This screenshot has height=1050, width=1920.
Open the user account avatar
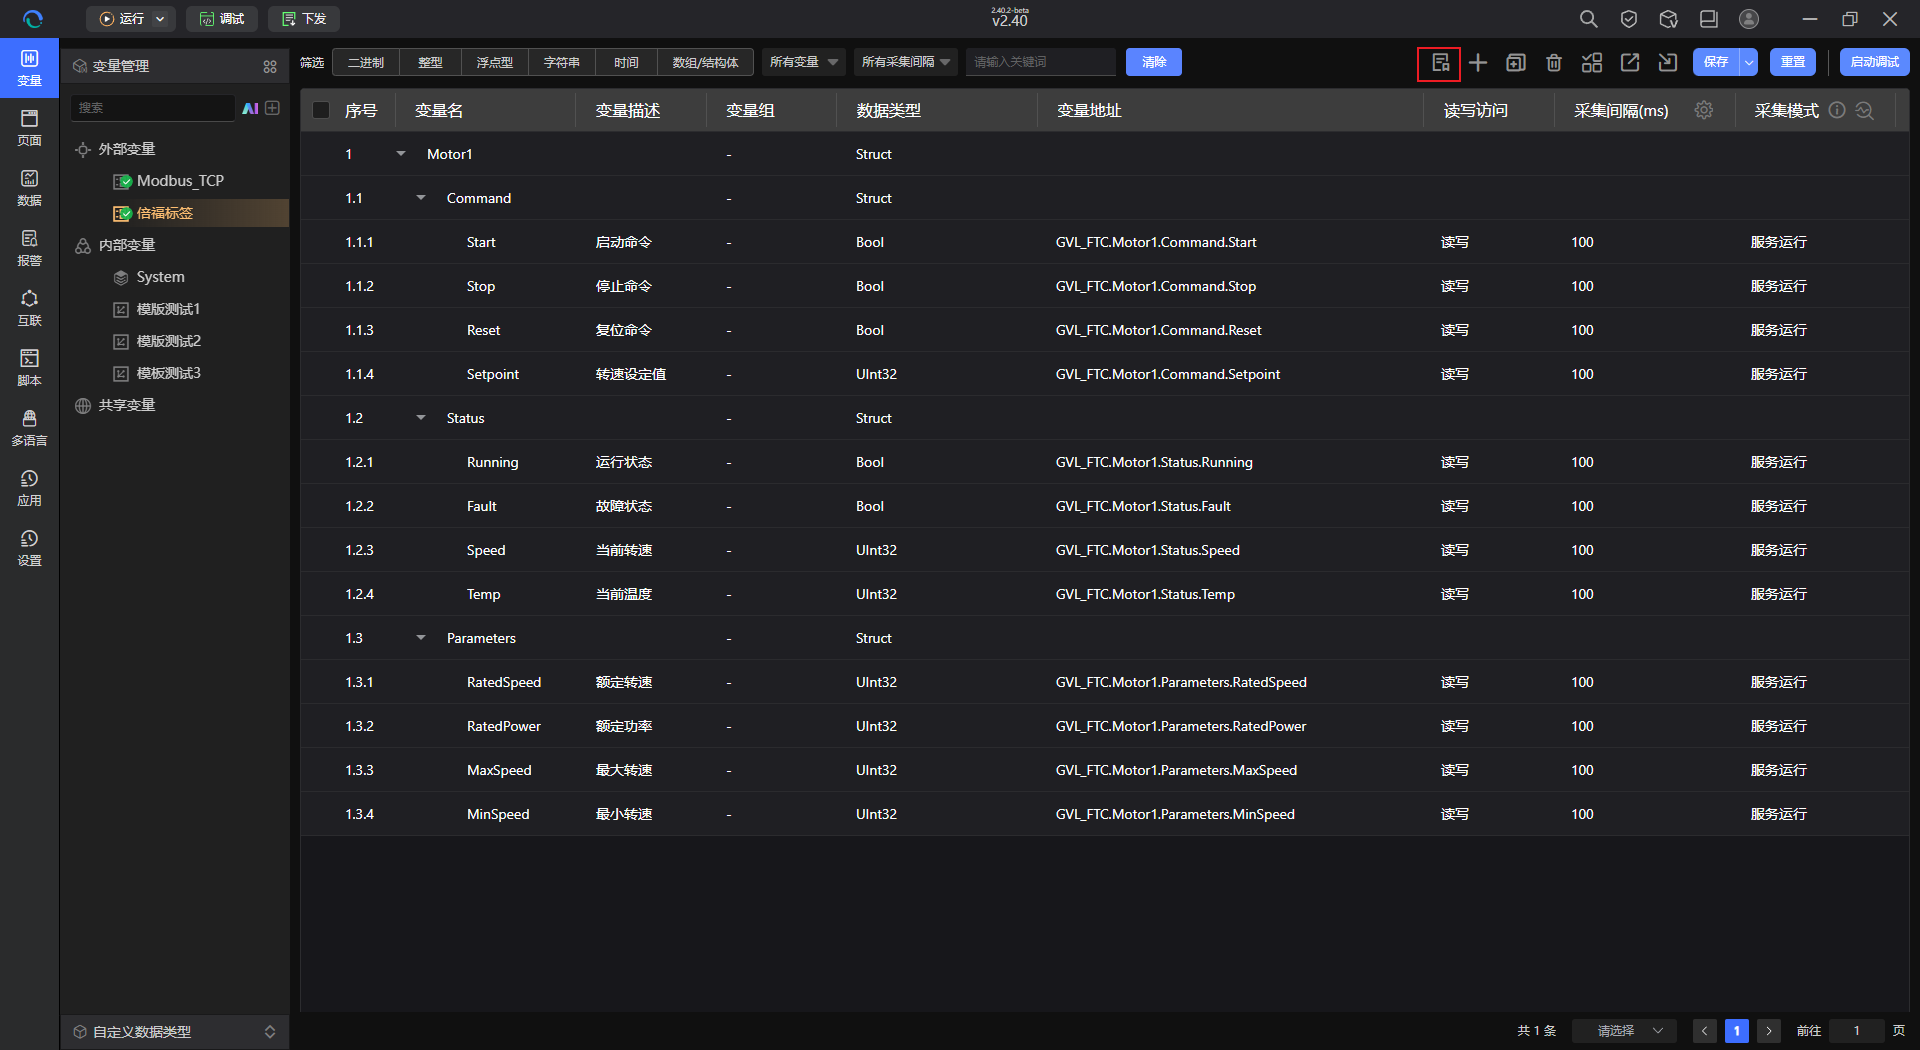[1749, 19]
